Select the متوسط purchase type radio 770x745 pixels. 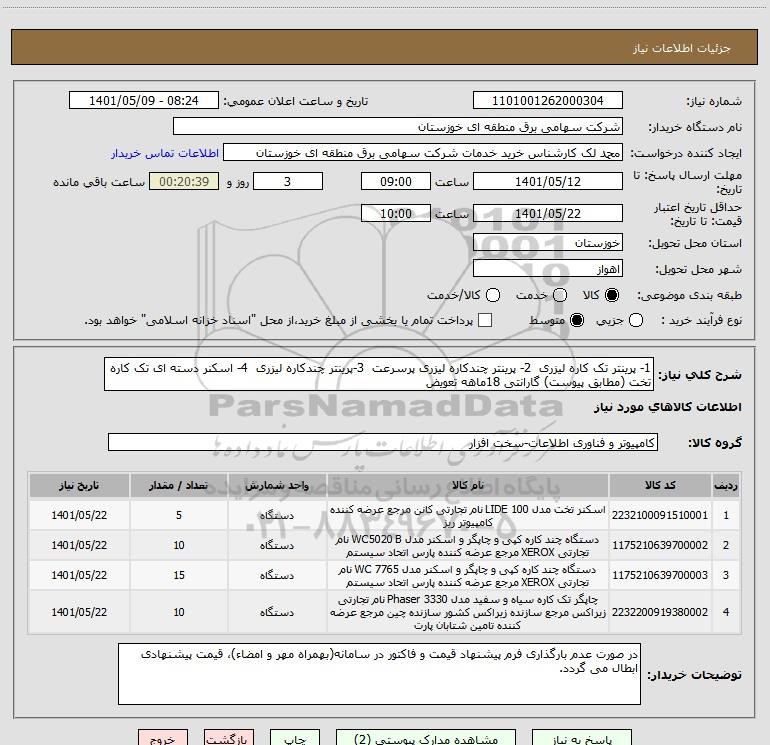tap(577, 320)
